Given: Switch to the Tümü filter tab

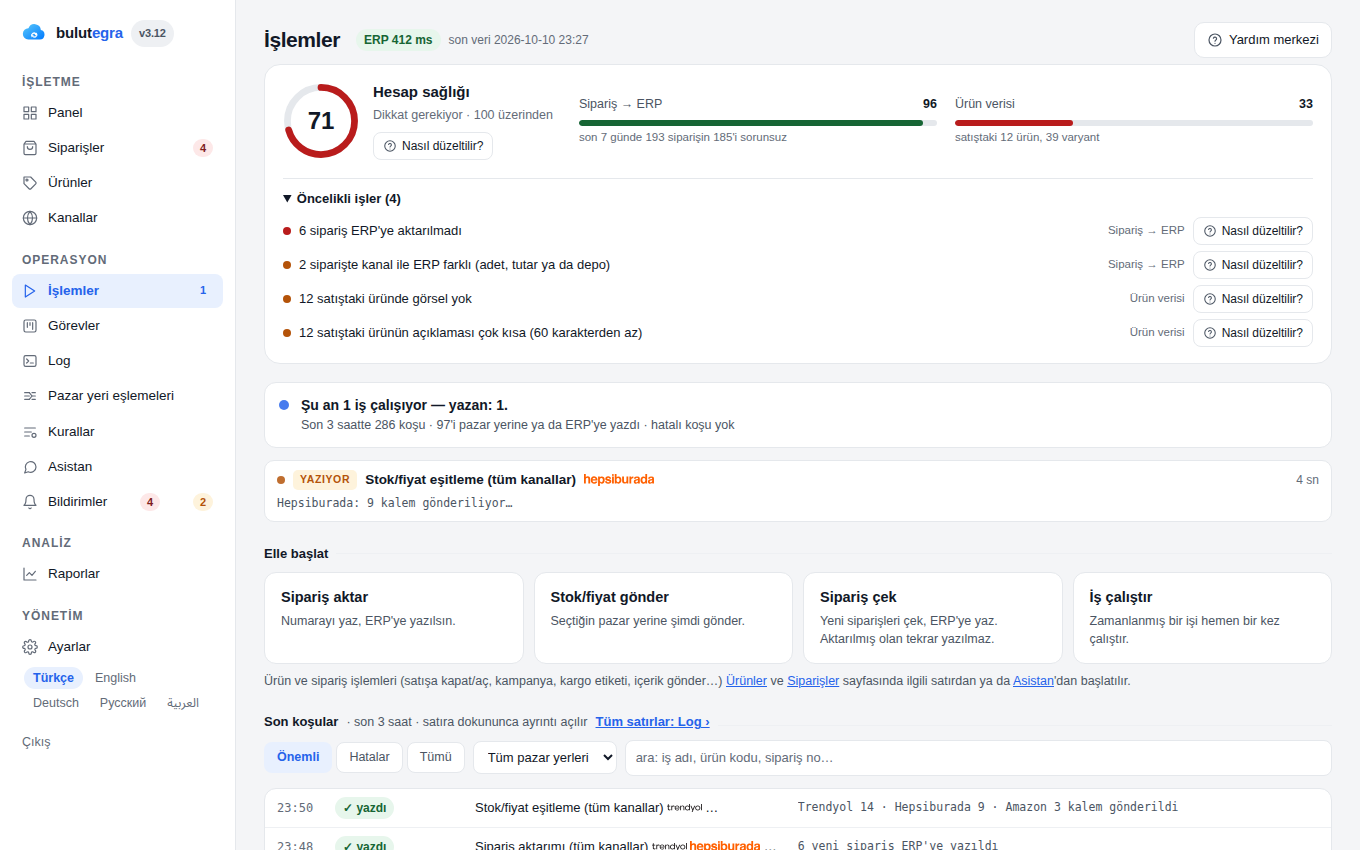Looking at the screenshot, I should tap(436, 757).
